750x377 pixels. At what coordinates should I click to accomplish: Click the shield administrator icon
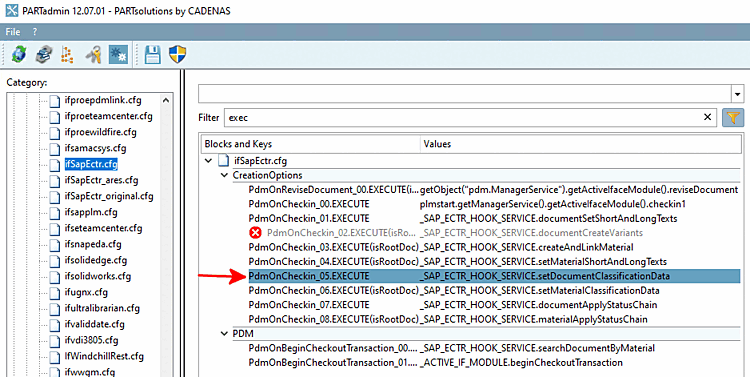[177, 55]
